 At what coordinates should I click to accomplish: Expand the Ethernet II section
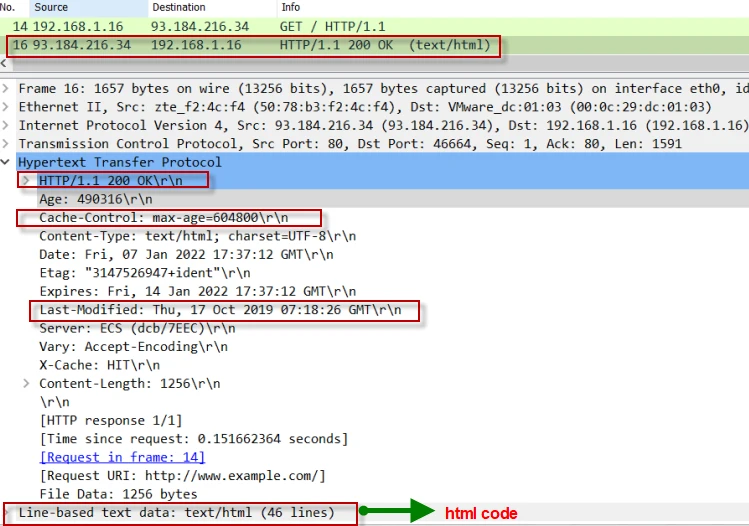pos(8,107)
